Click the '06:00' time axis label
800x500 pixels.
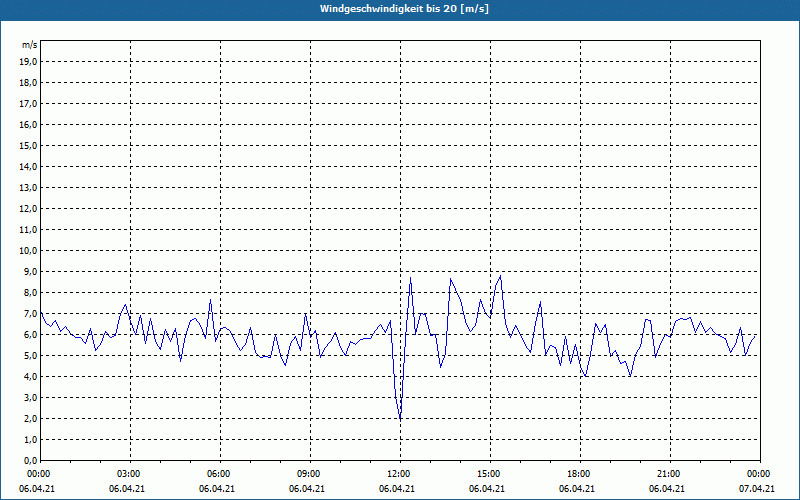coord(220,474)
